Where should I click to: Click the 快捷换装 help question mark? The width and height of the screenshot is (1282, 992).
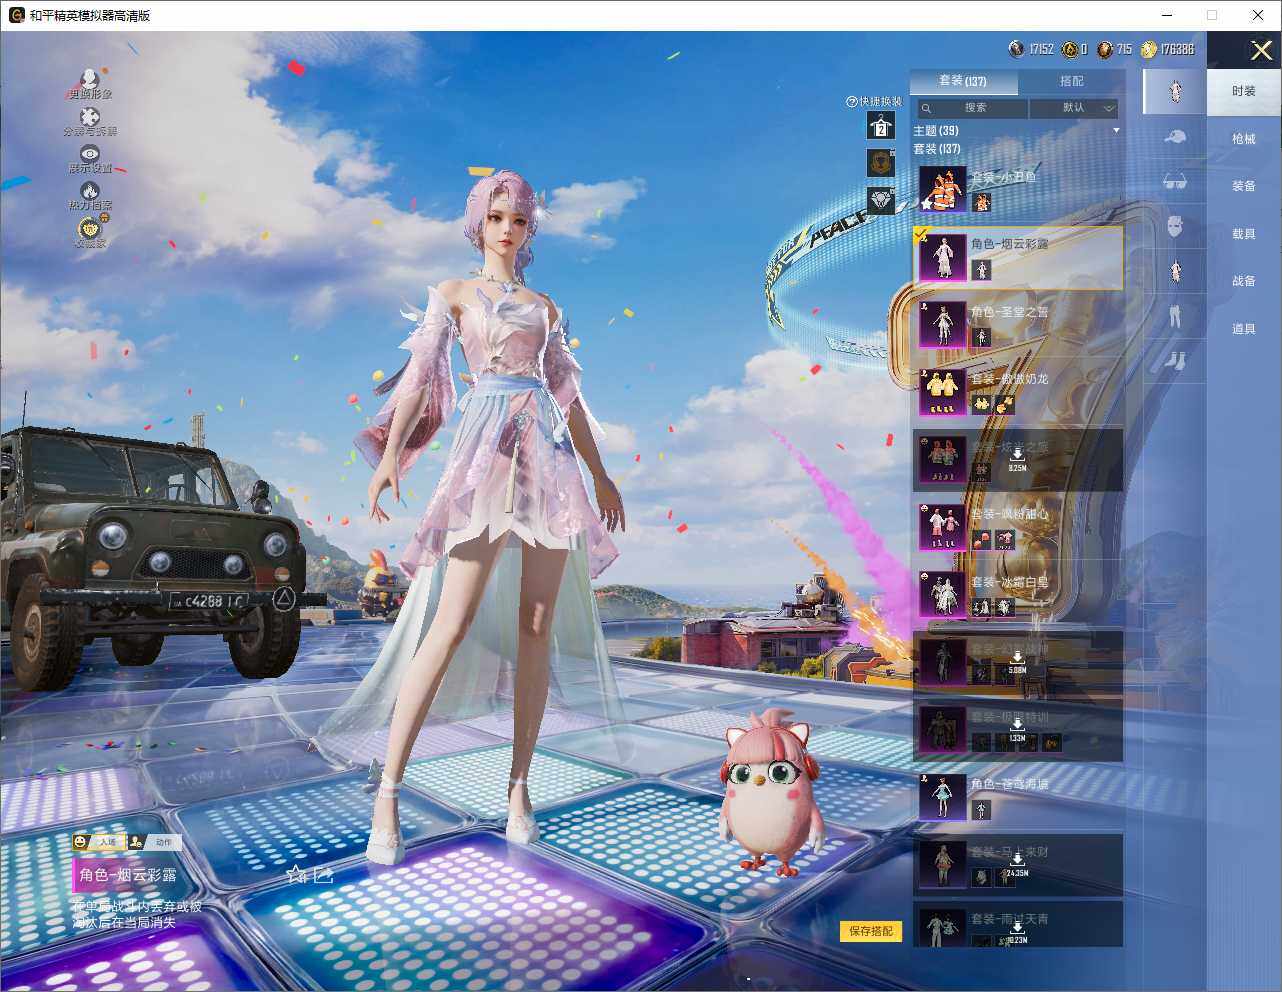852,101
